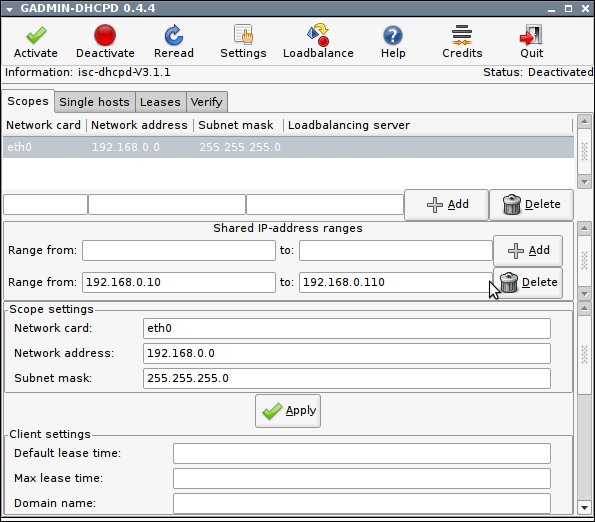
Task: Click Loadbalancing server column header
Action: 428,125
